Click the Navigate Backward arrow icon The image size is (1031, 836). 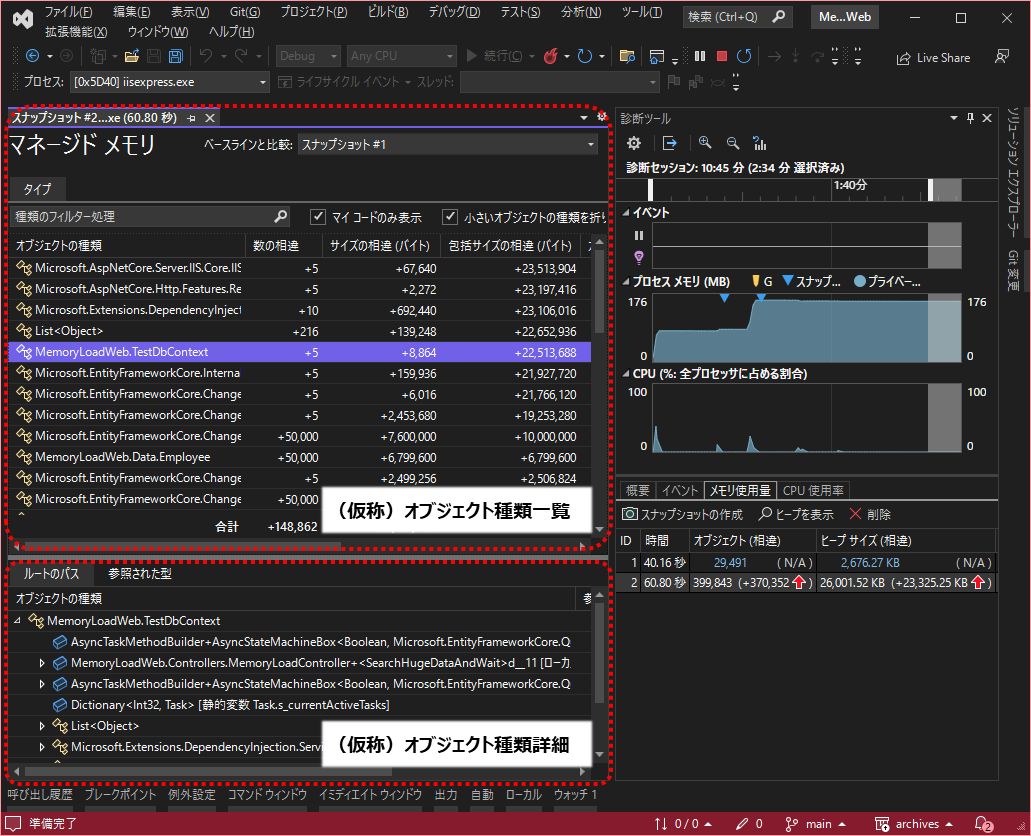point(32,57)
